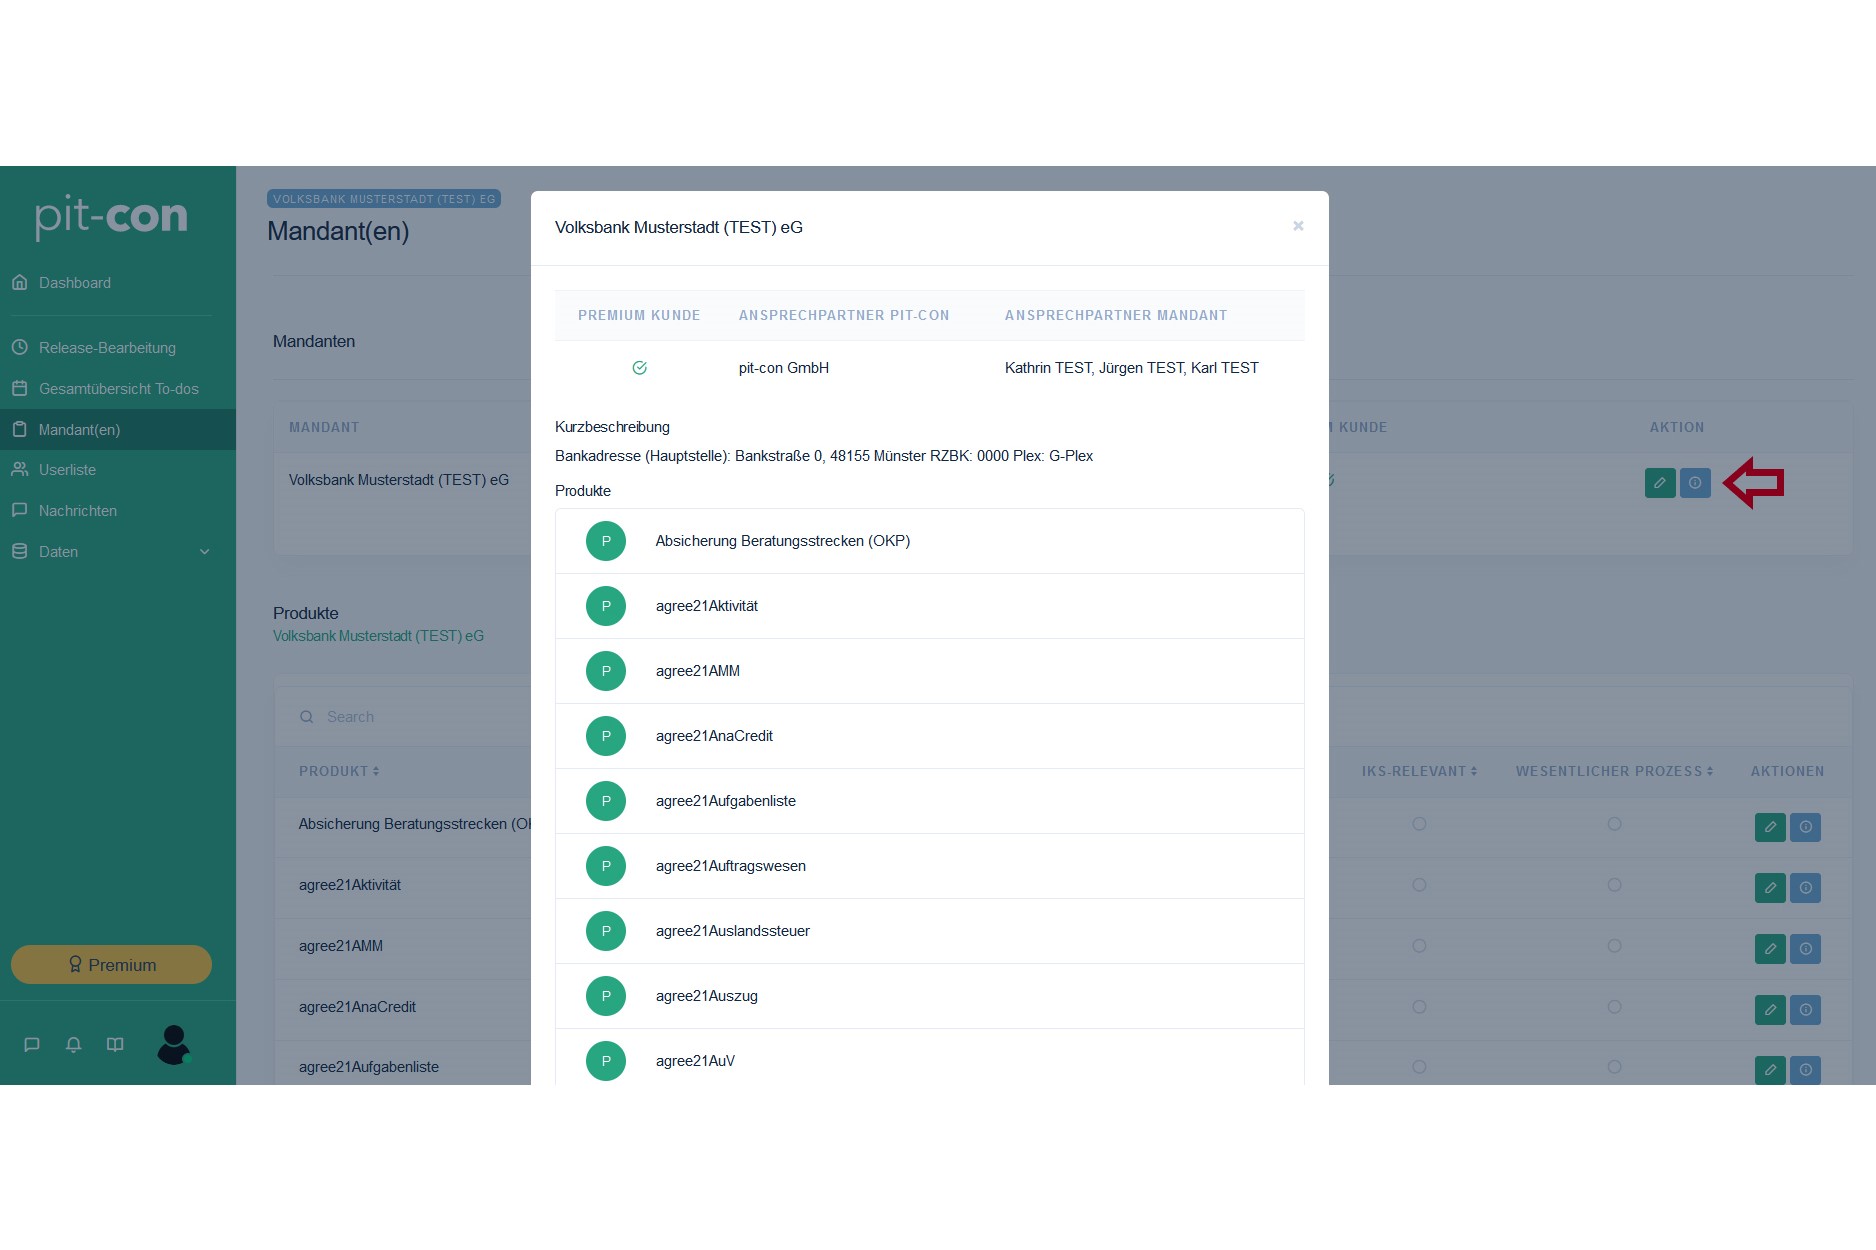
Task: Open the user avatar profile
Action: [x=174, y=1045]
